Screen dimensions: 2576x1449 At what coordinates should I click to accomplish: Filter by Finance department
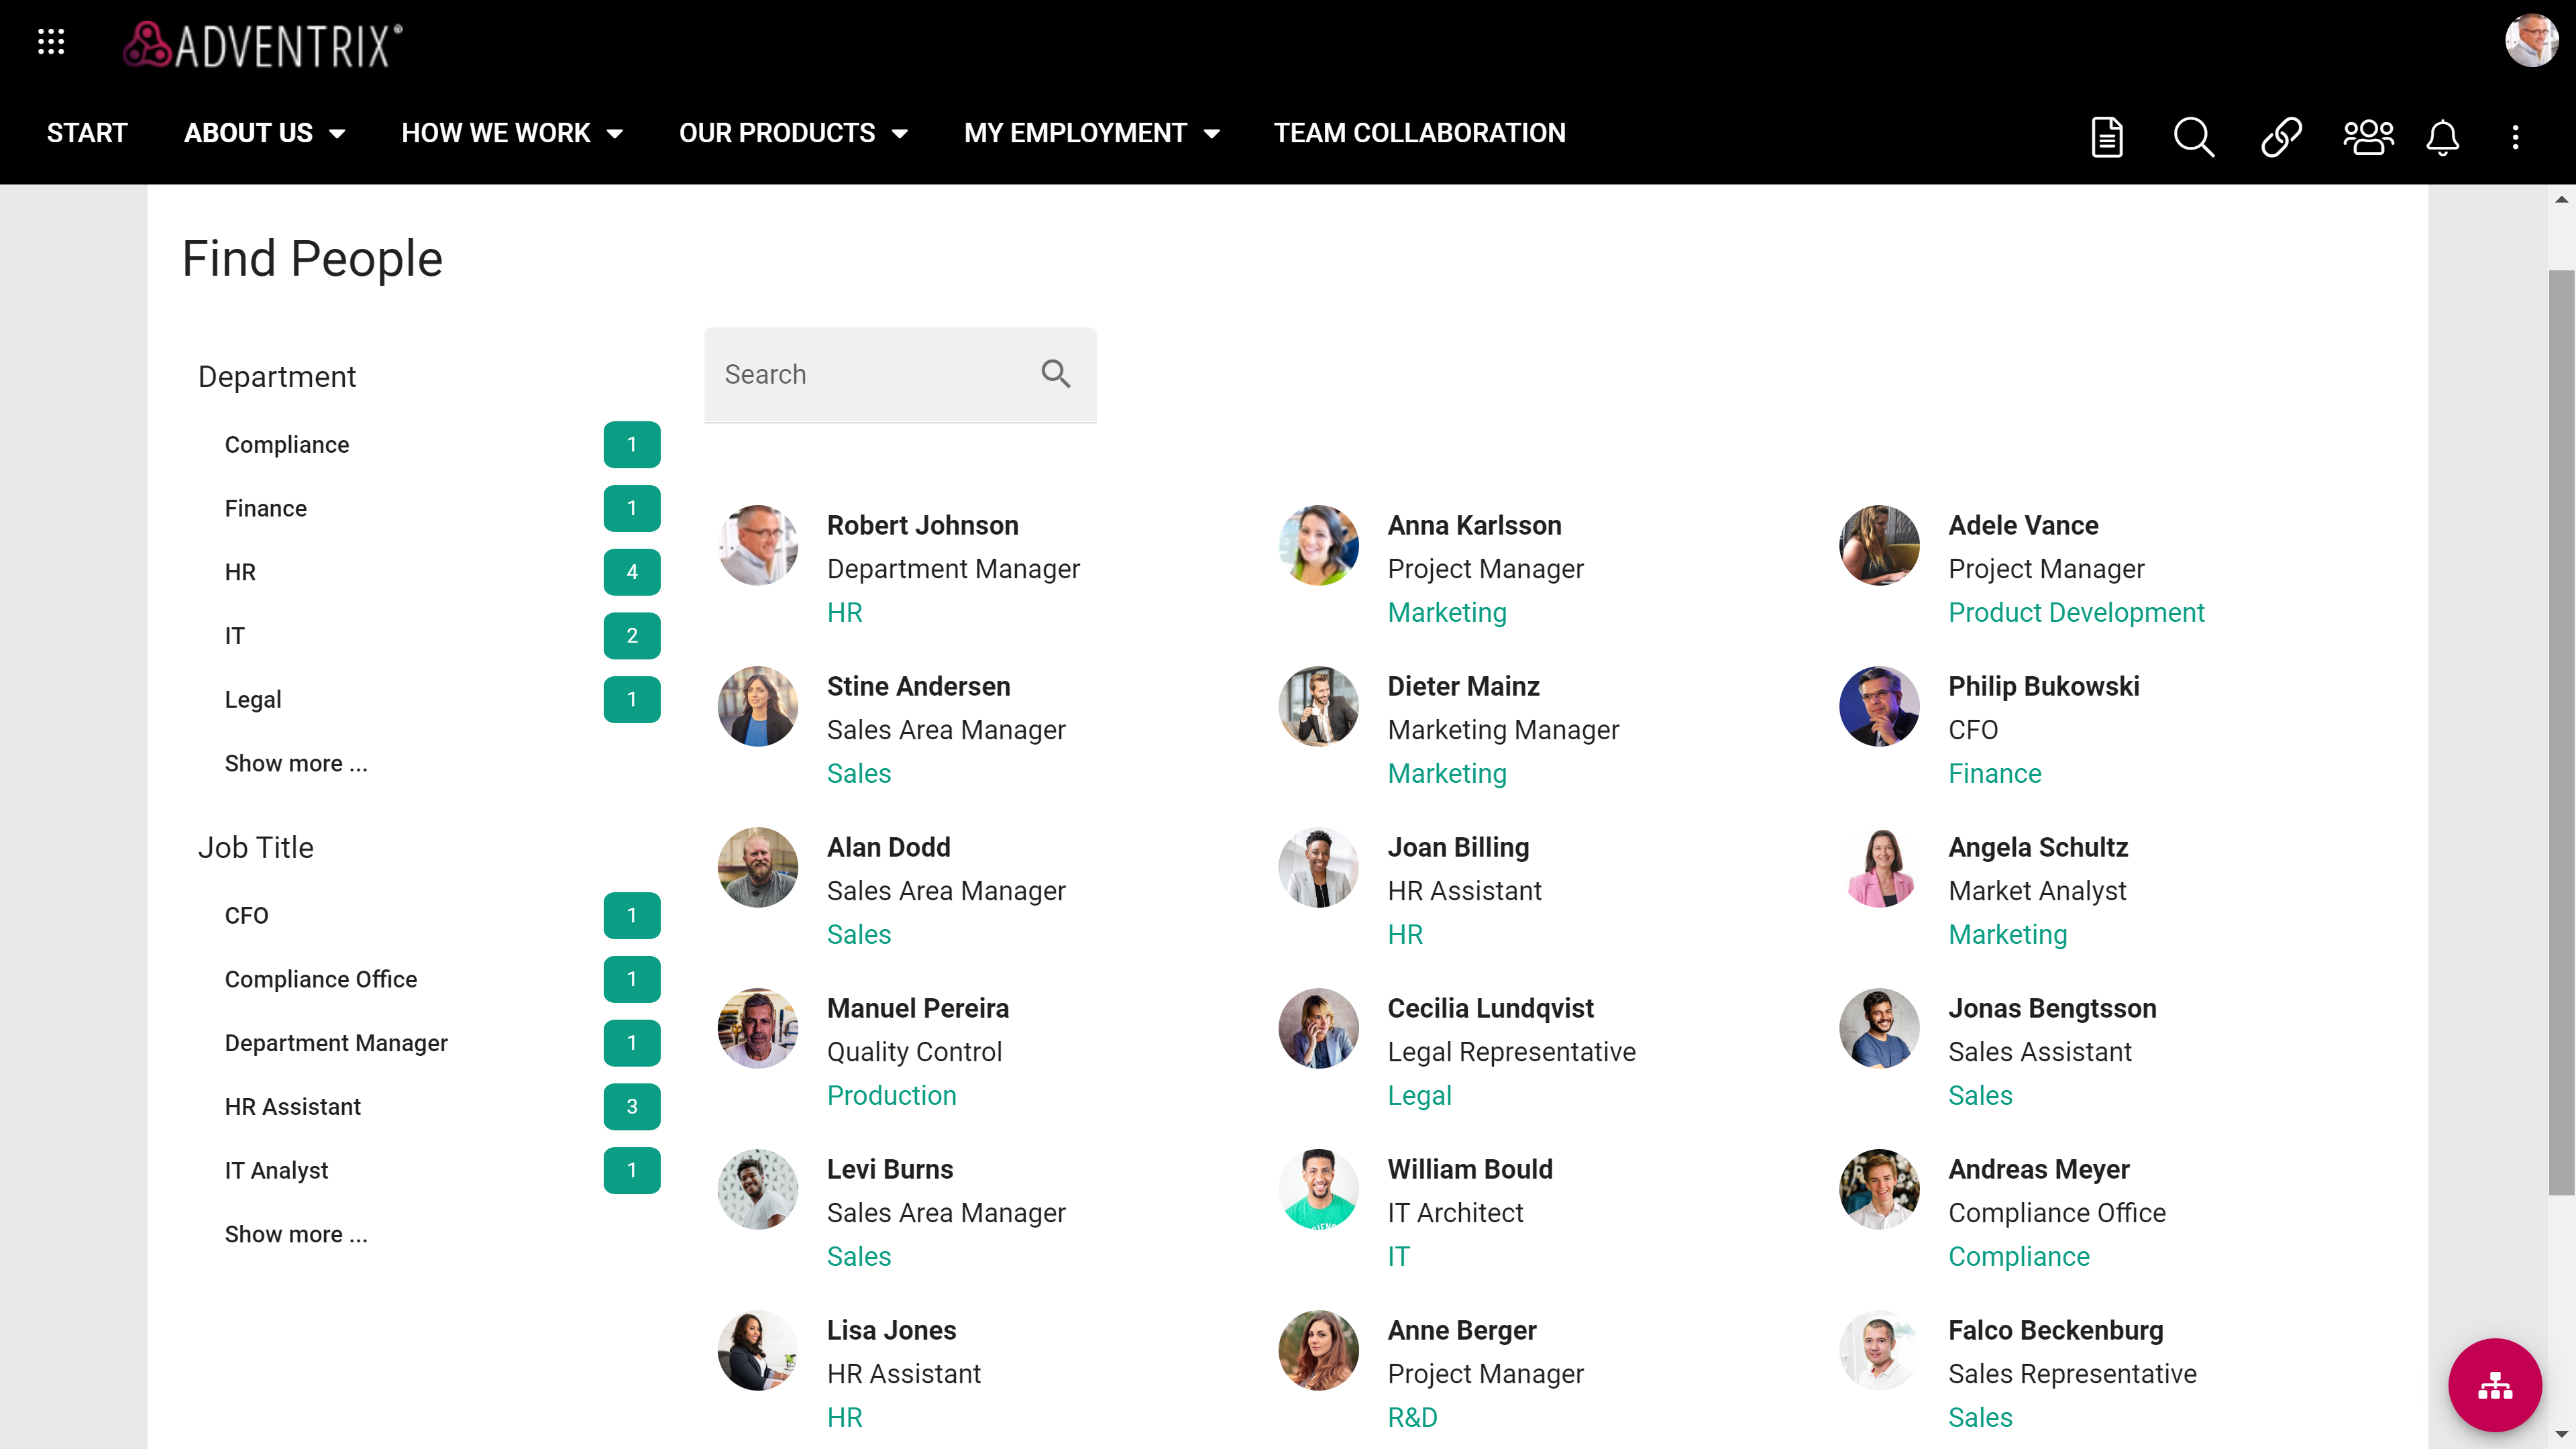coord(265,508)
